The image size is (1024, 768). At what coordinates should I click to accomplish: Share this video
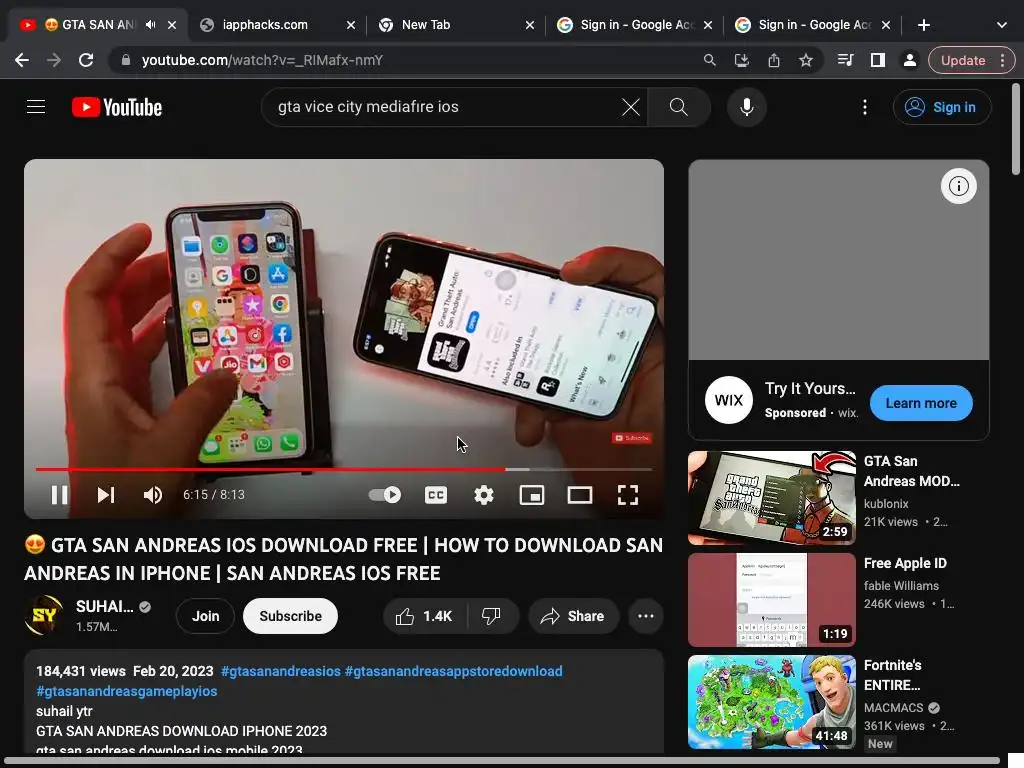[x=573, y=616]
